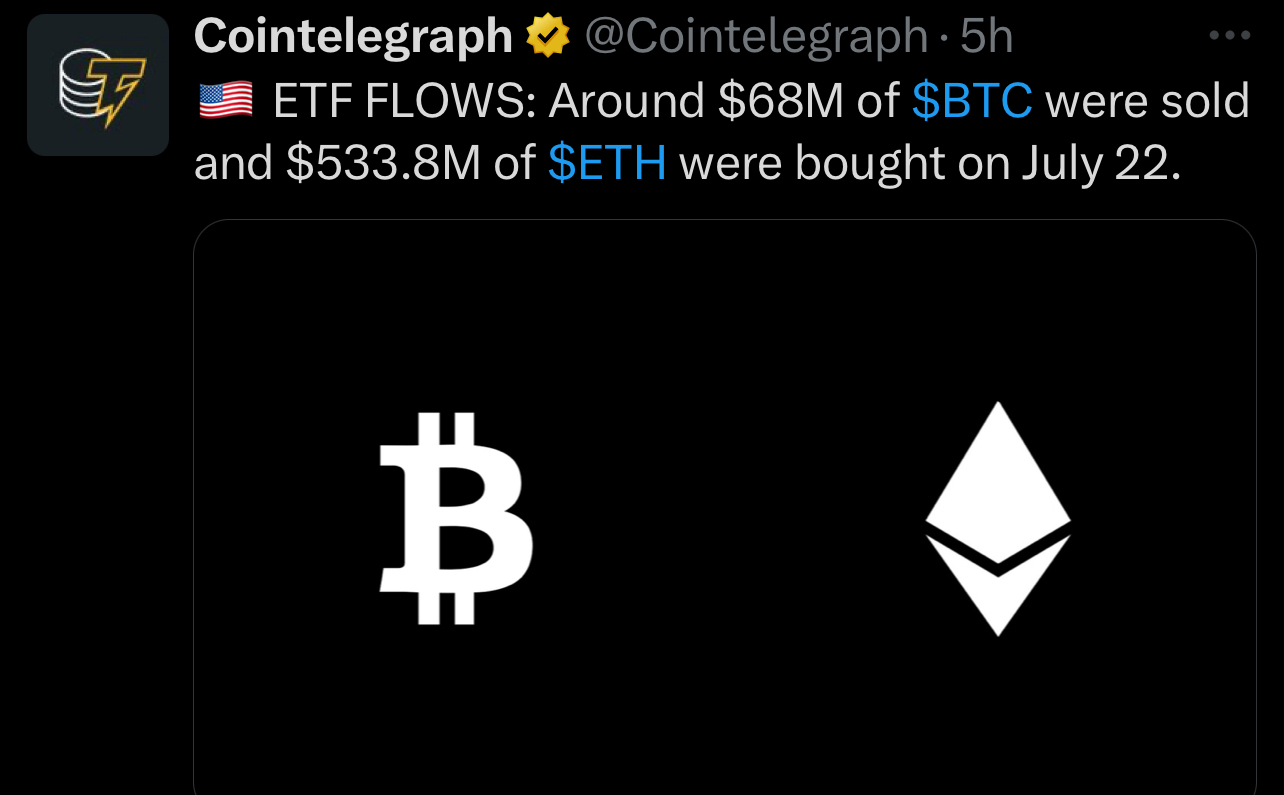Click the US flag emoji in the tweet
1284x795 pixels.
click(222, 99)
